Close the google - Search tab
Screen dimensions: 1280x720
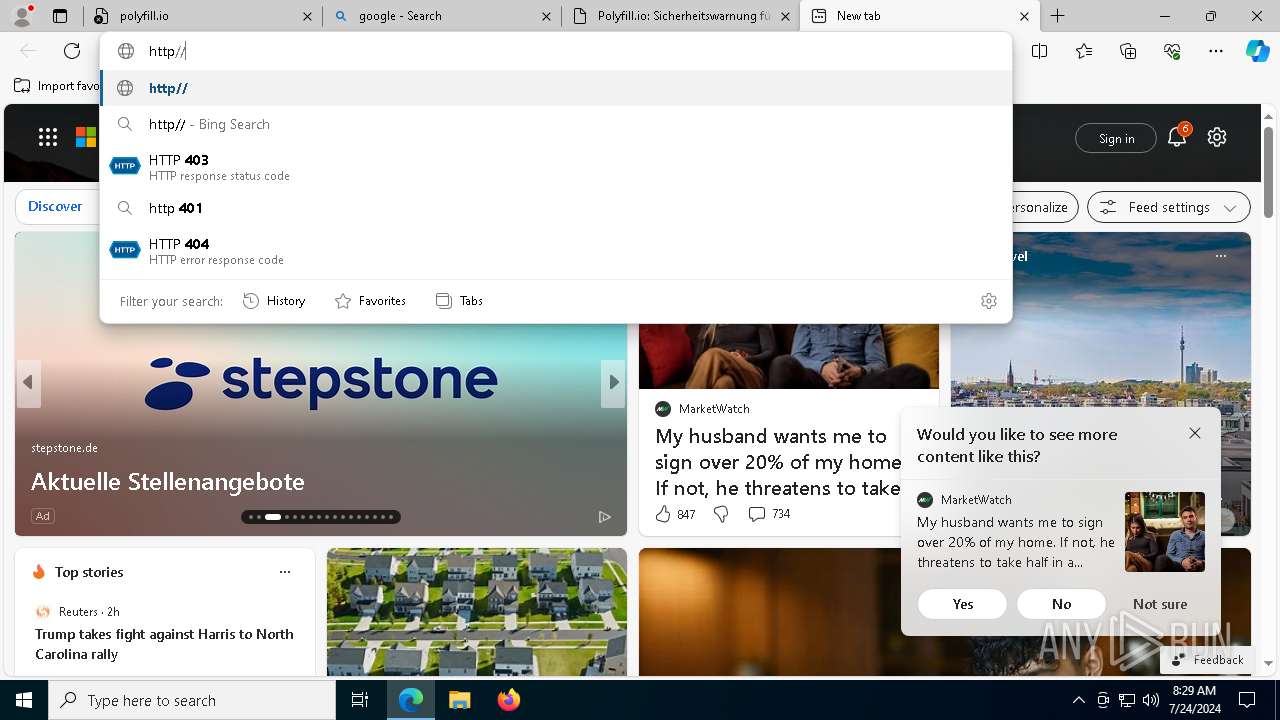546,16
